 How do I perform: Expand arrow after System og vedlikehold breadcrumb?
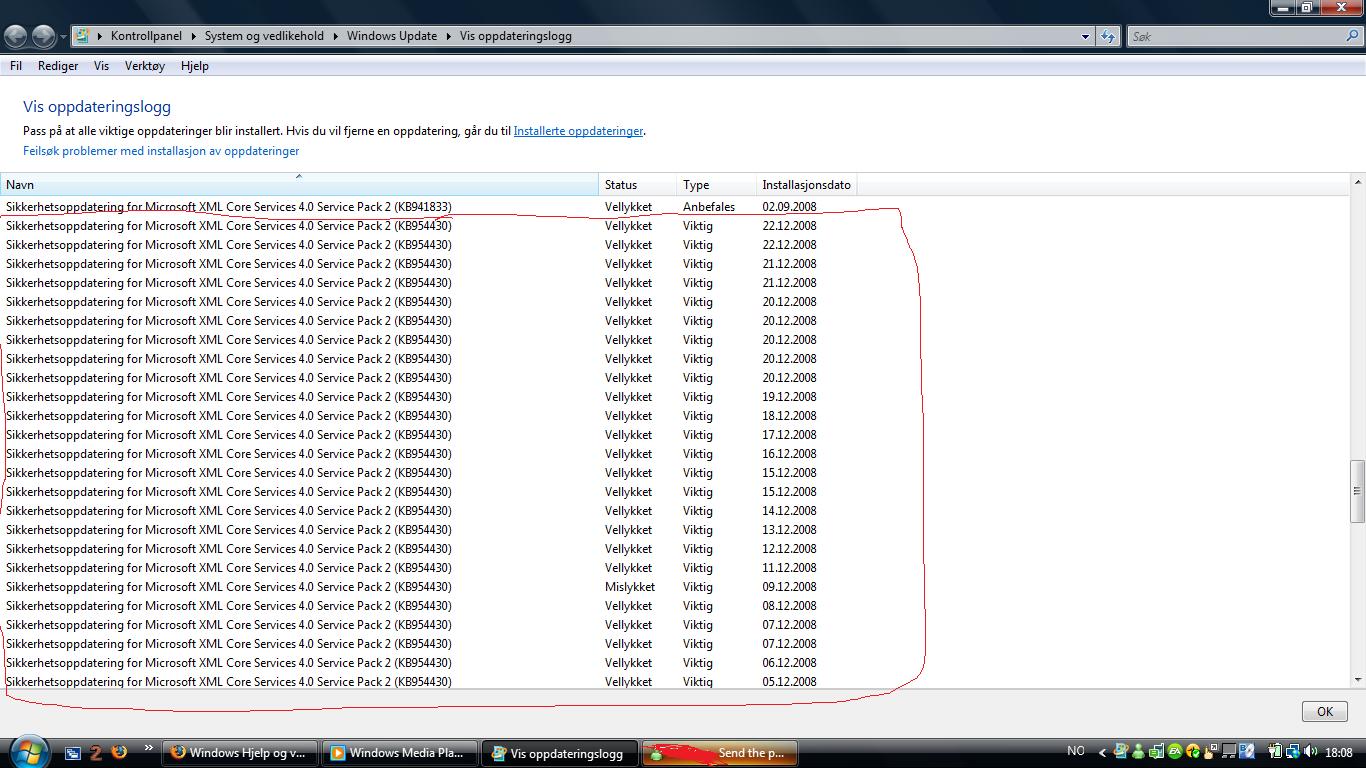[x=334, y=36]
